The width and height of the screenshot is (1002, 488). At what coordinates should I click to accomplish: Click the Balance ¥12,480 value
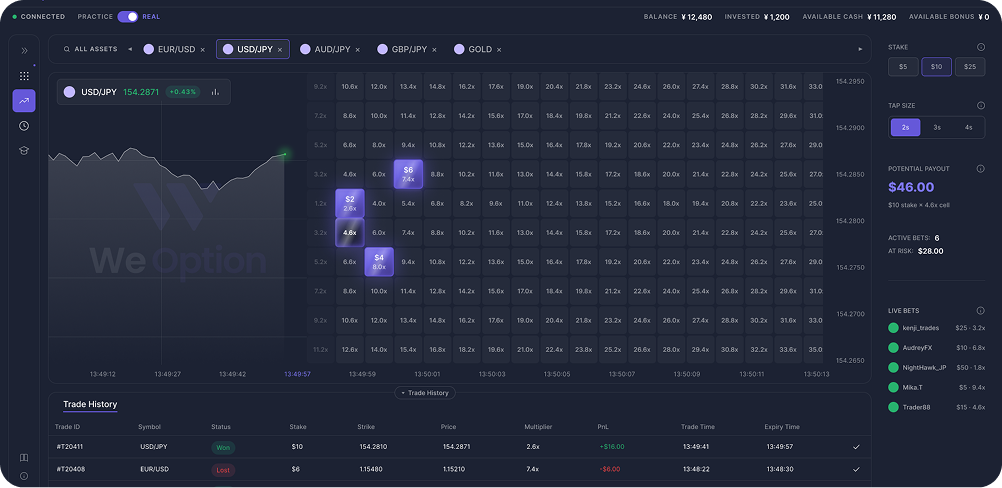pyautogui.click(x=697, y=17)
